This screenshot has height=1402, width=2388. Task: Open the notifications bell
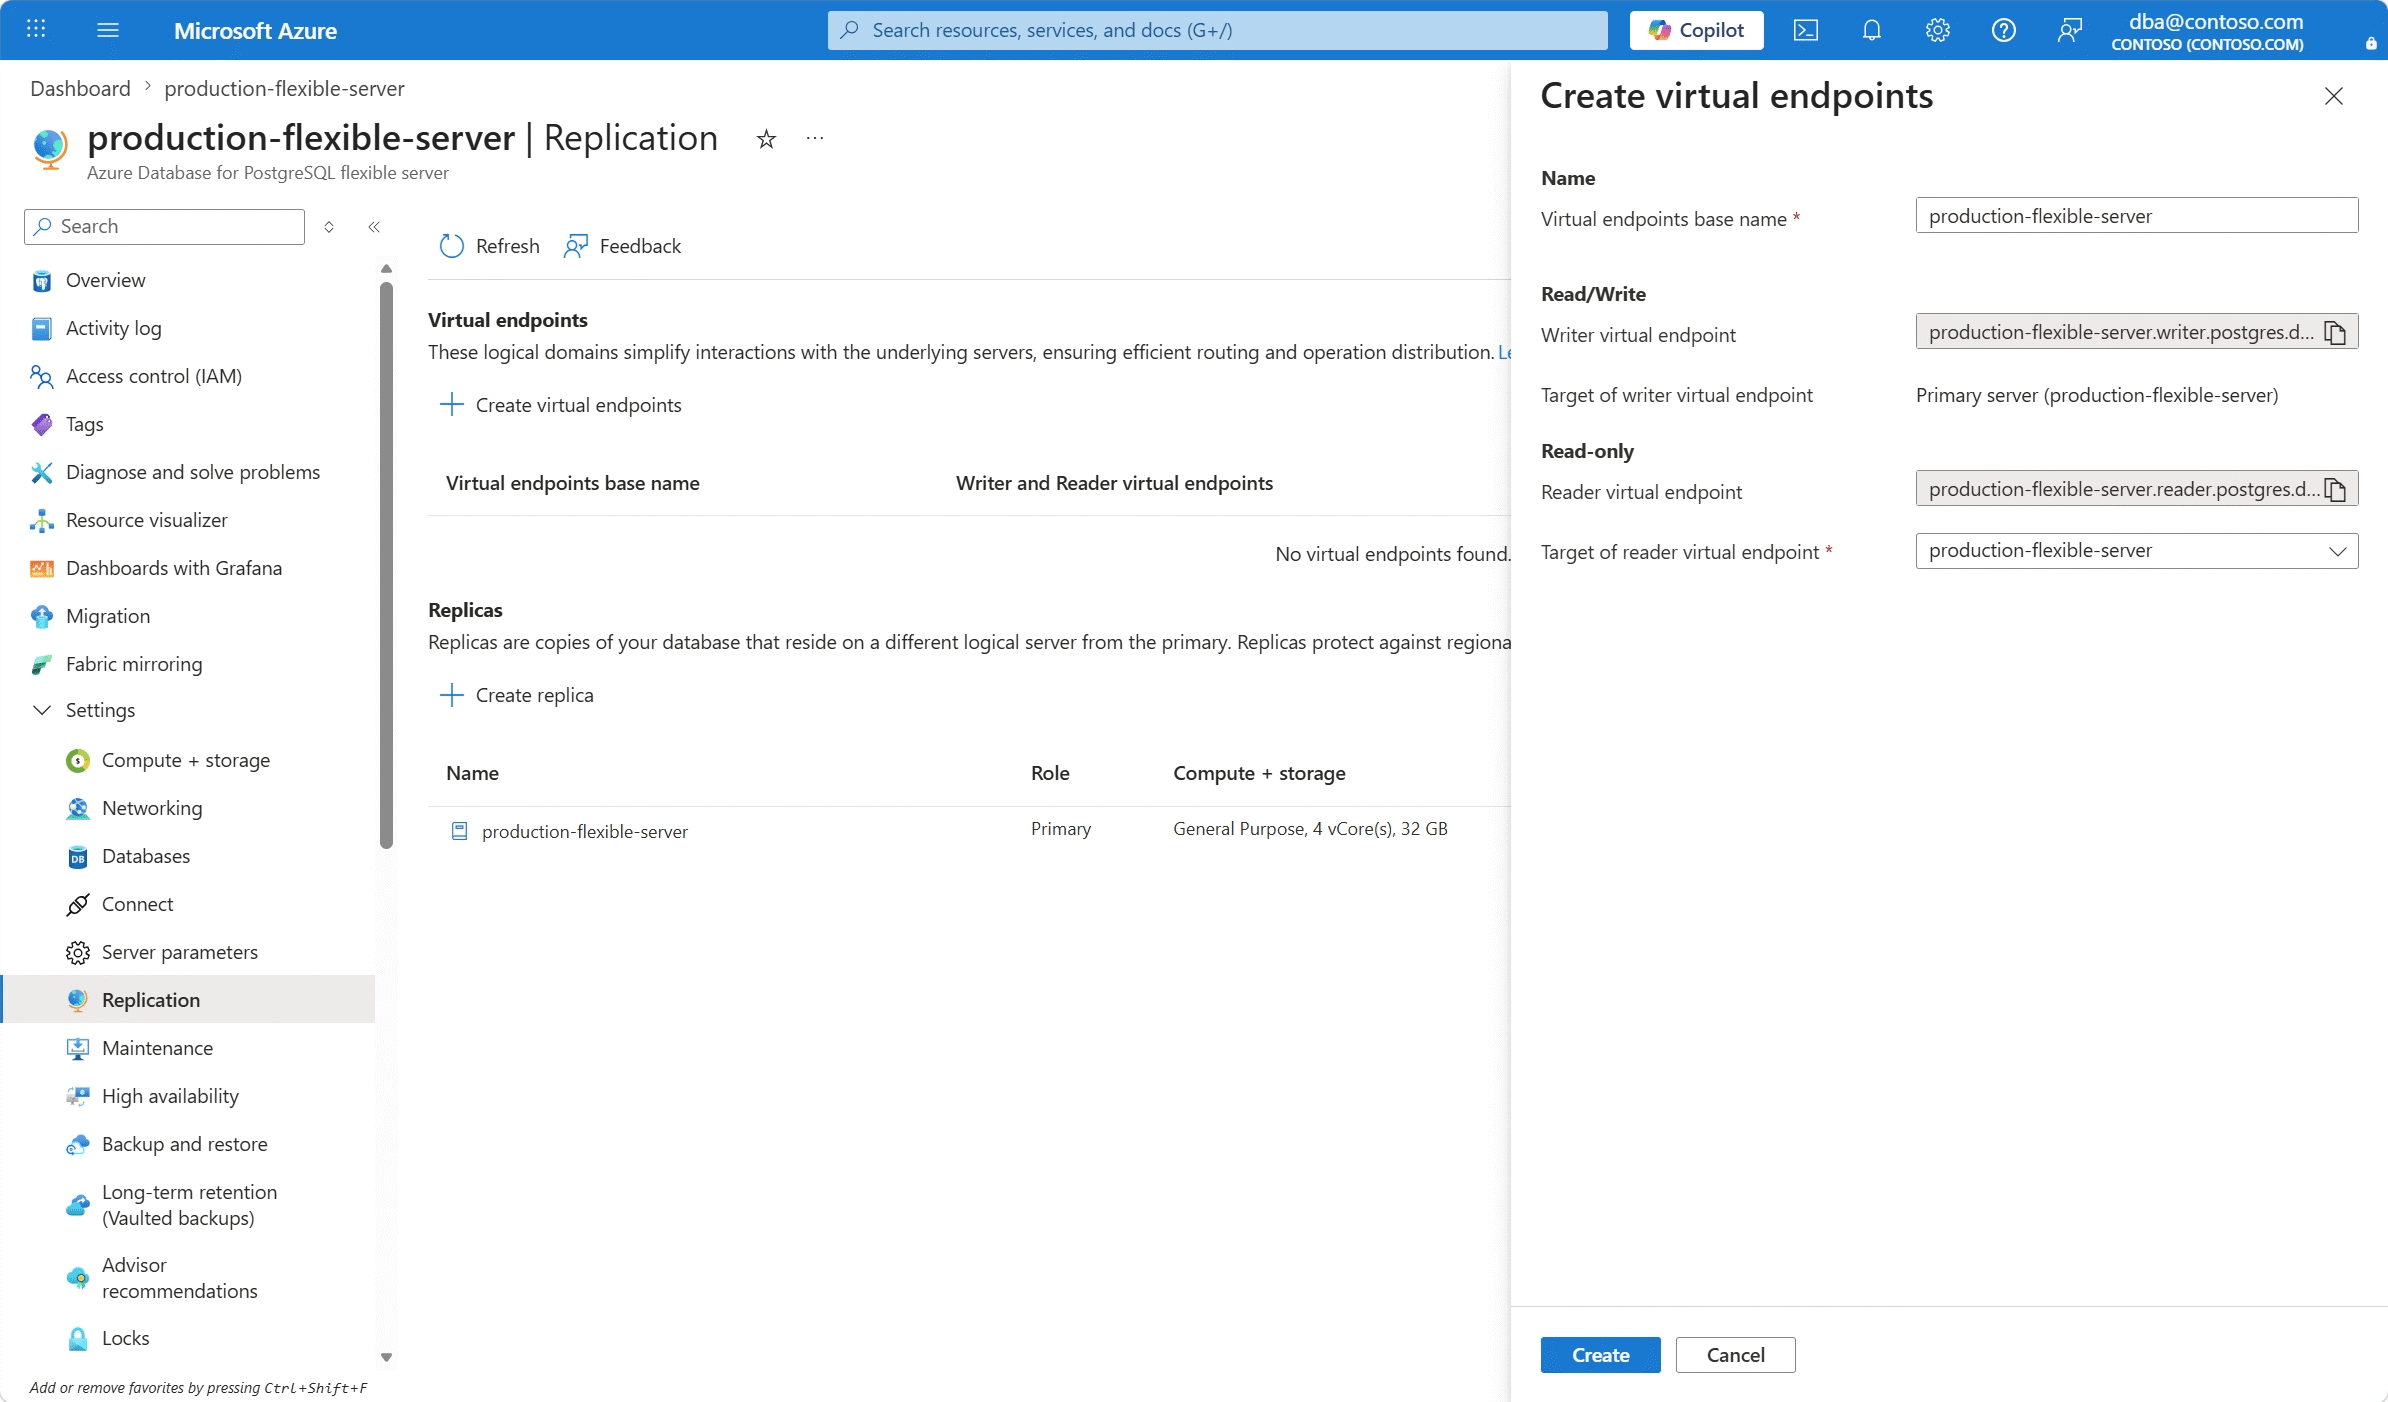point(1872,30)
